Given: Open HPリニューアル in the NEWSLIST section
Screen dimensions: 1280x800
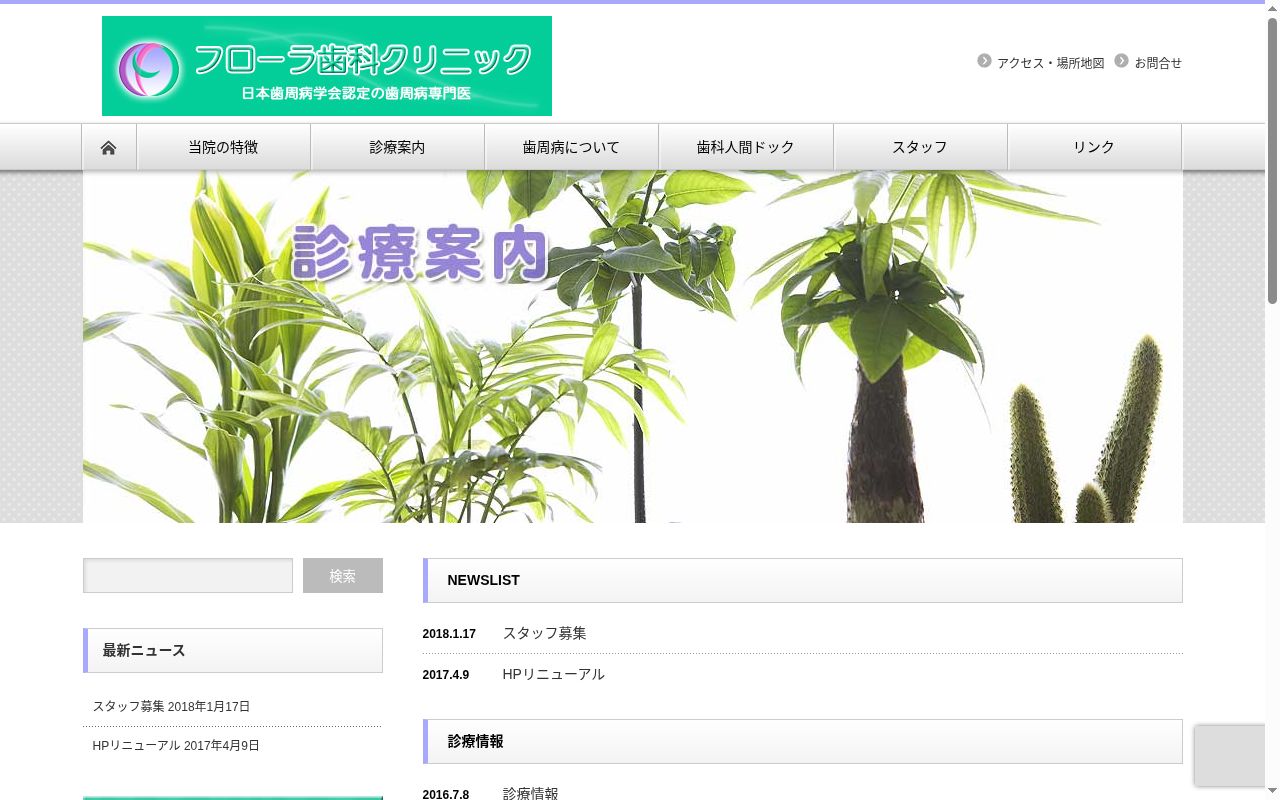Looking at the screenshot, I should (553, 674).
